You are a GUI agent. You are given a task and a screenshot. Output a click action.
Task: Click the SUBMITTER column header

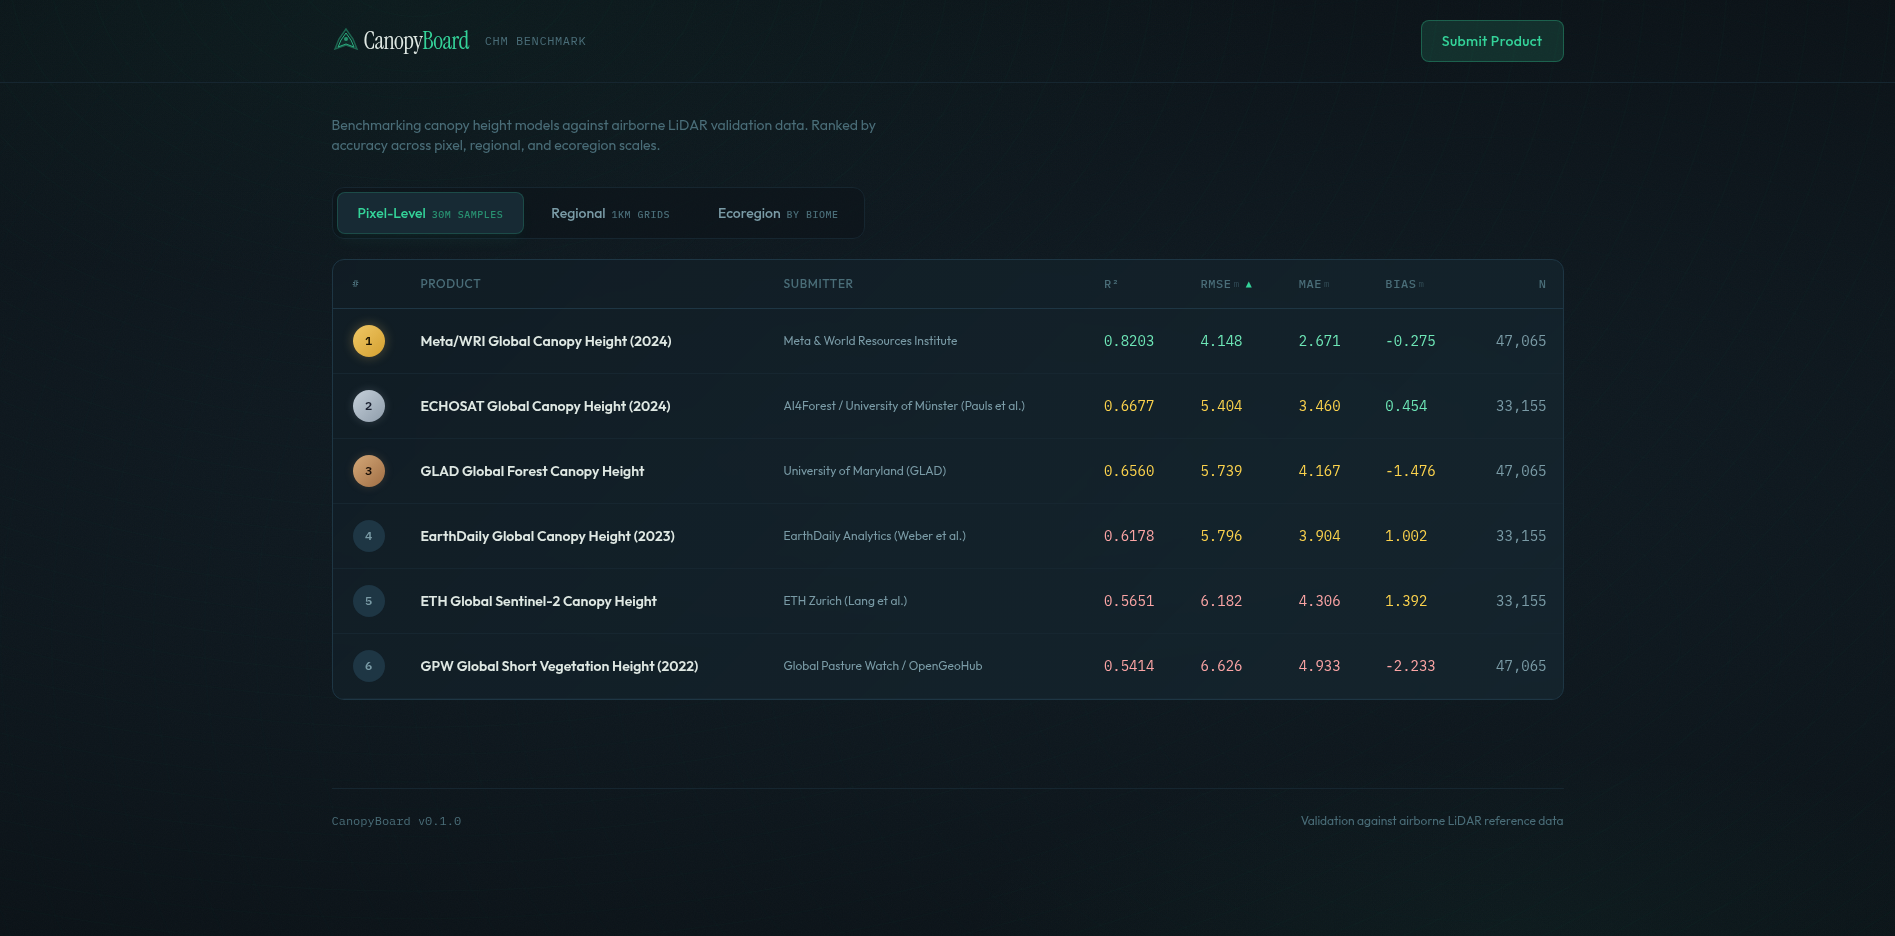[x=818, y=284]
